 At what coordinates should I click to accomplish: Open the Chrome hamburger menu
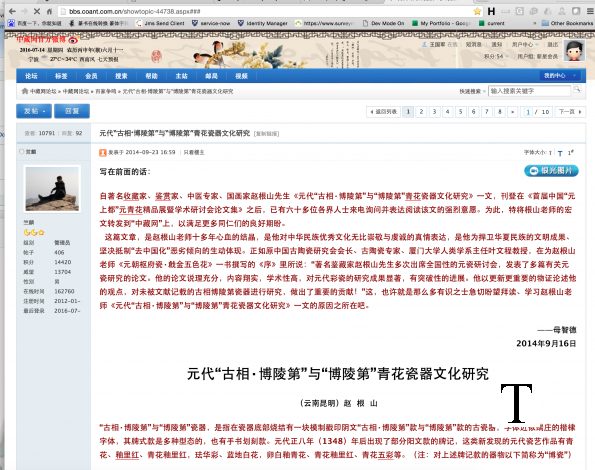pos(590,11)
